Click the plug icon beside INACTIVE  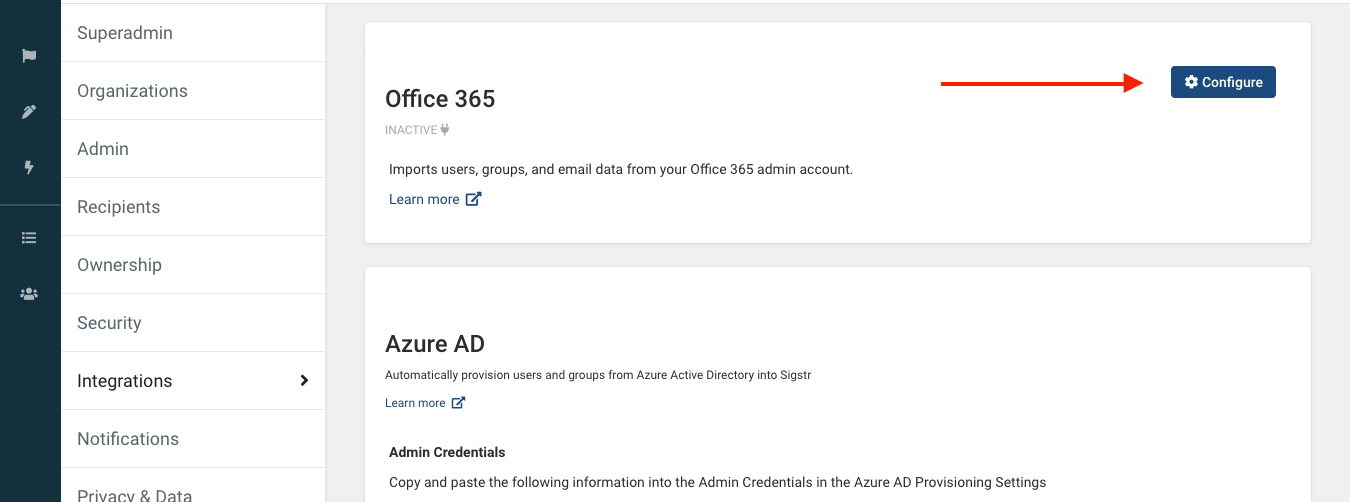pyautogui.click(x=445, y=130)
